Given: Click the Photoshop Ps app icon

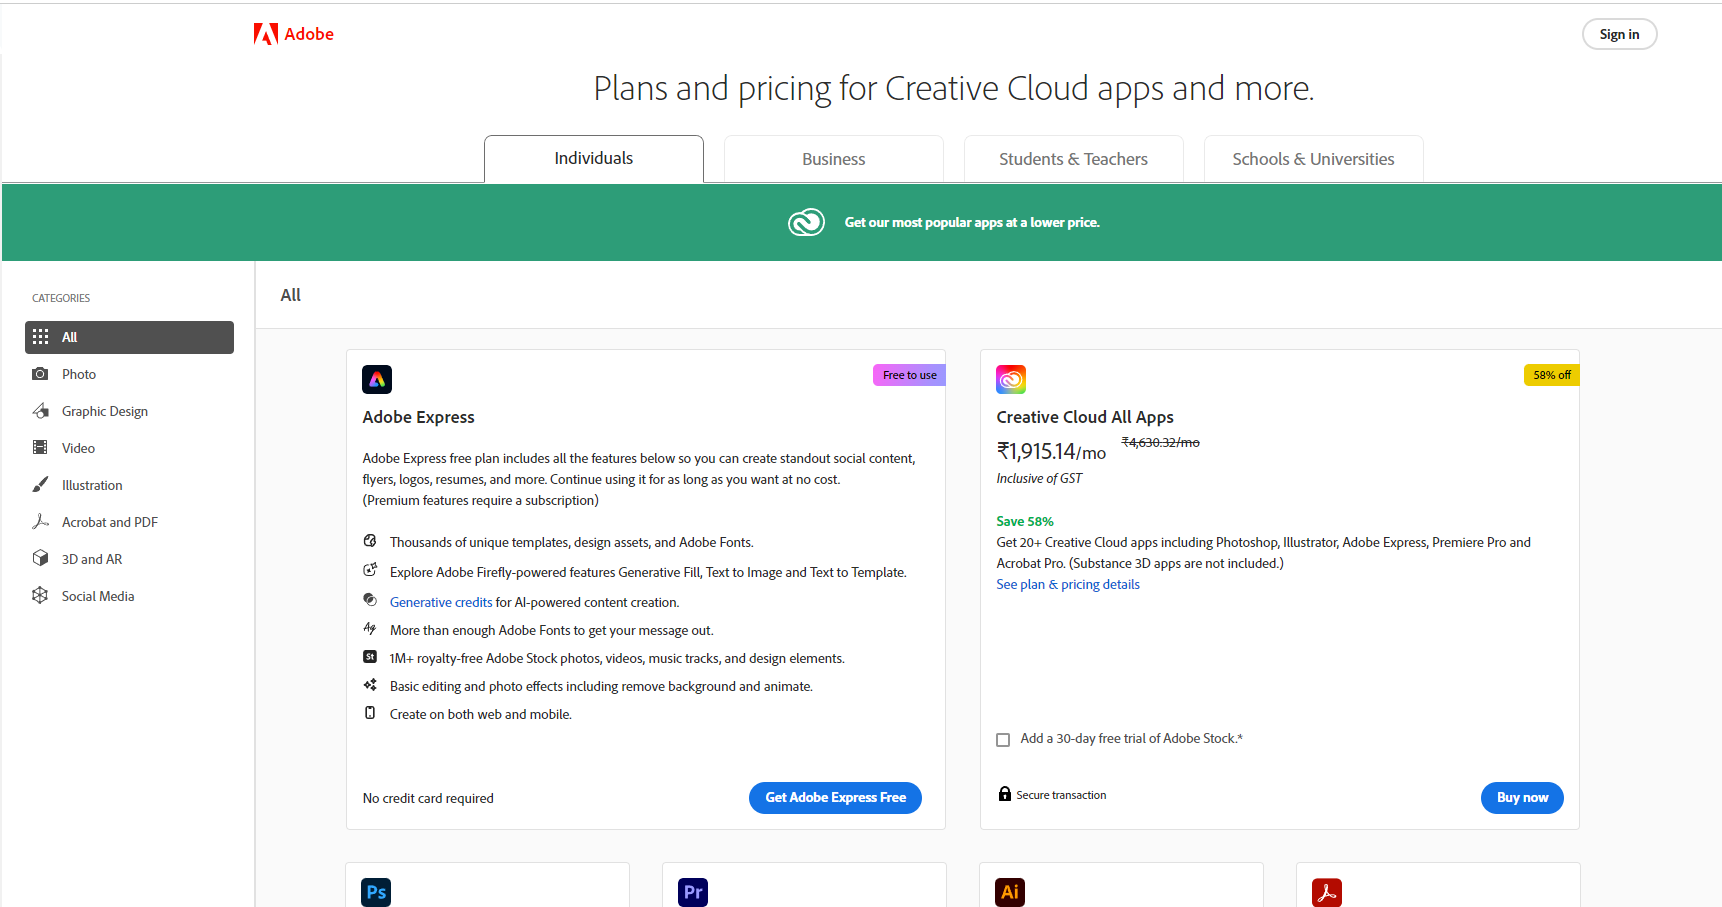Looking at the screenshot, I should coord(376,892).
